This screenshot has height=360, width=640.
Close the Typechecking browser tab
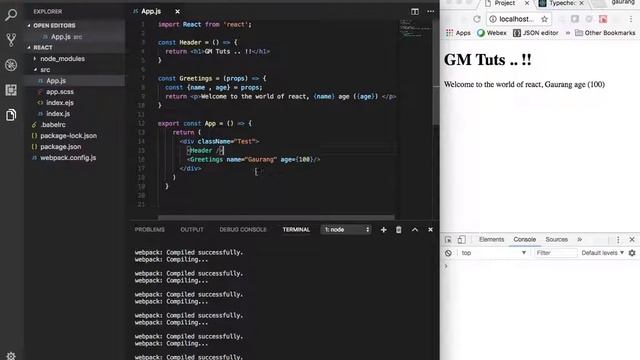pyautogui.click(x=581, y=3)
